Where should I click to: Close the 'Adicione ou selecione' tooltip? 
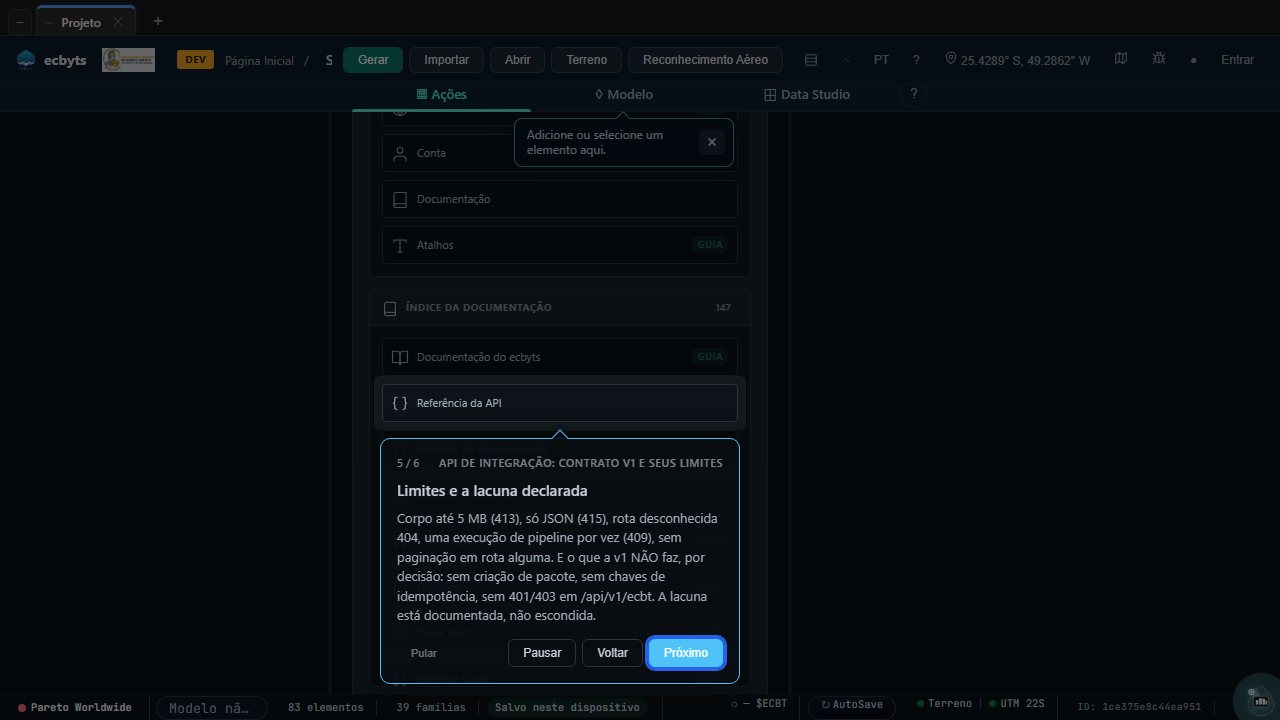tap(712, 142)
